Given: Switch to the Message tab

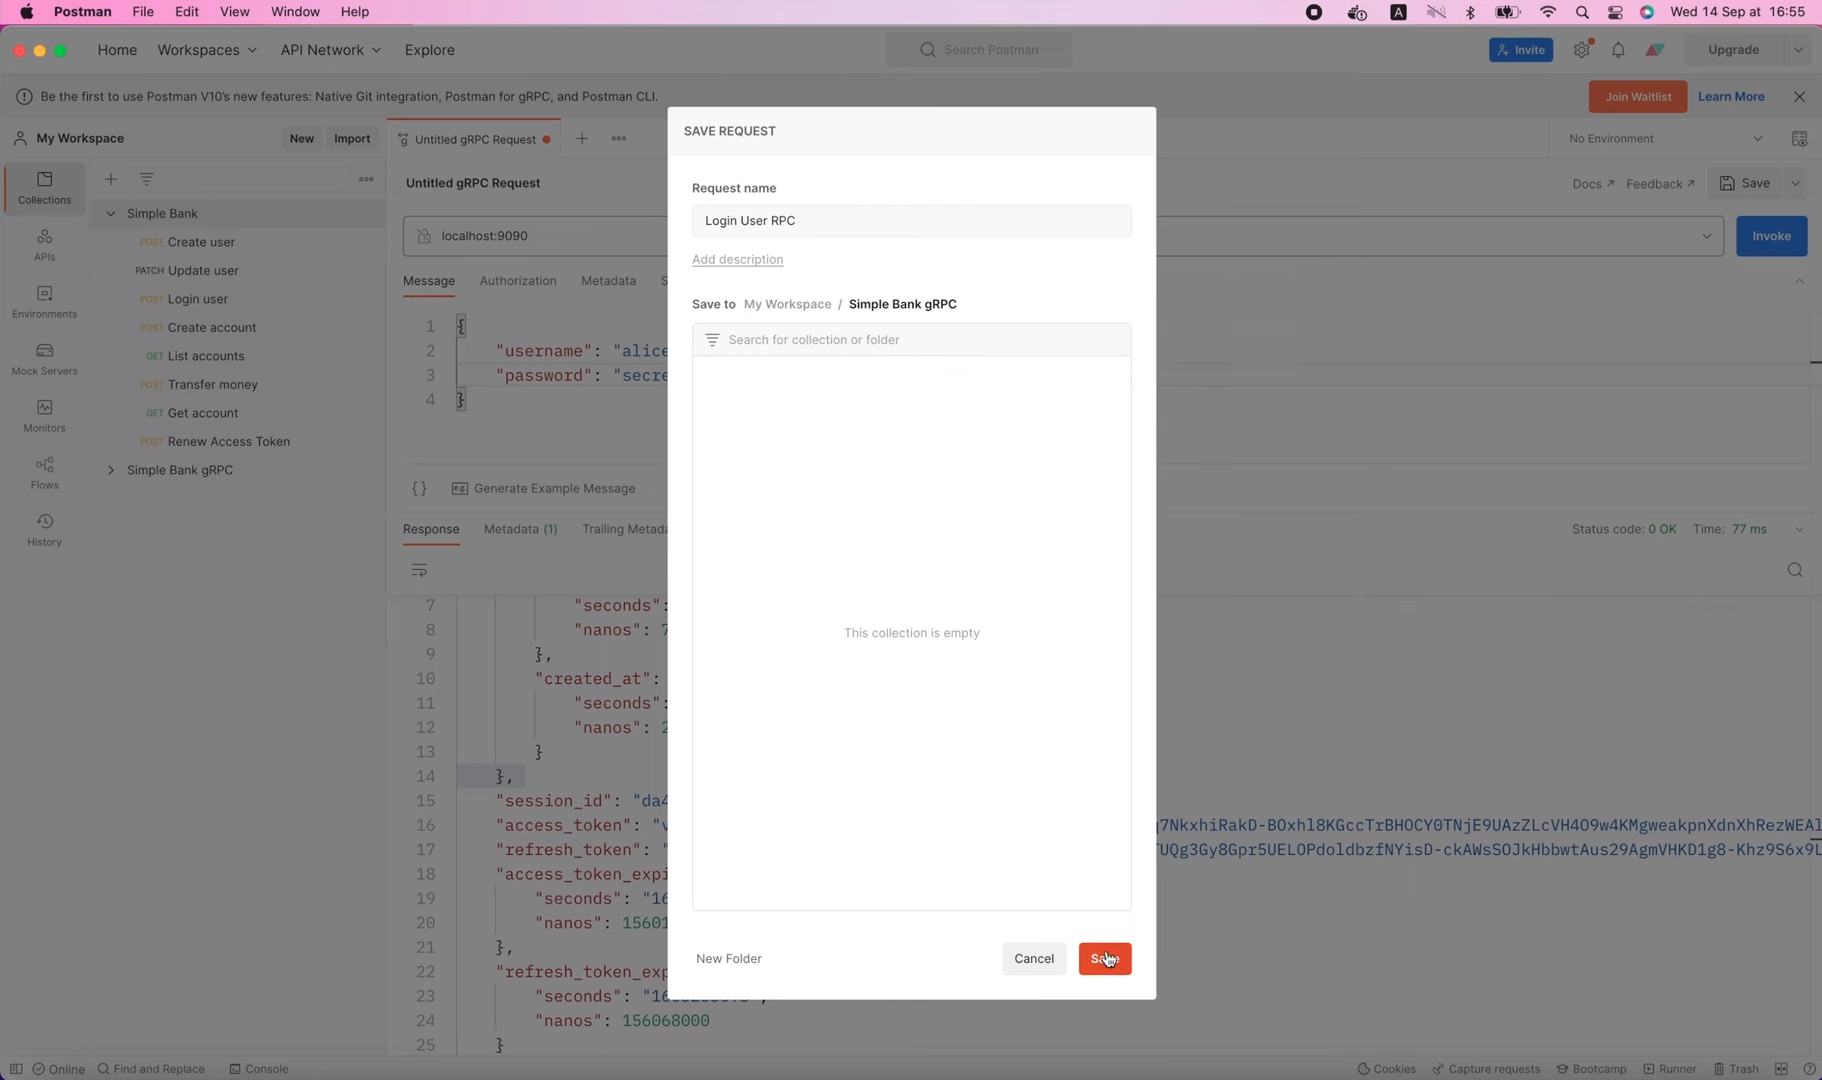Looking at the screenshot, I should pos(429,282).
